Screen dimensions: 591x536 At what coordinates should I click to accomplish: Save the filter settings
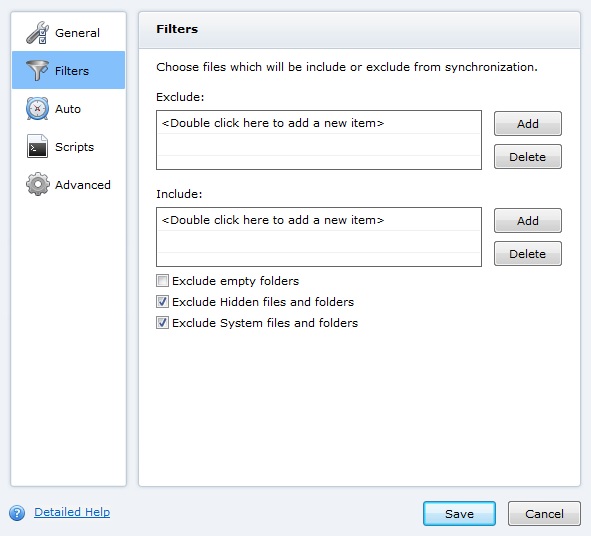pyautogui.click(x=459, y=513)
